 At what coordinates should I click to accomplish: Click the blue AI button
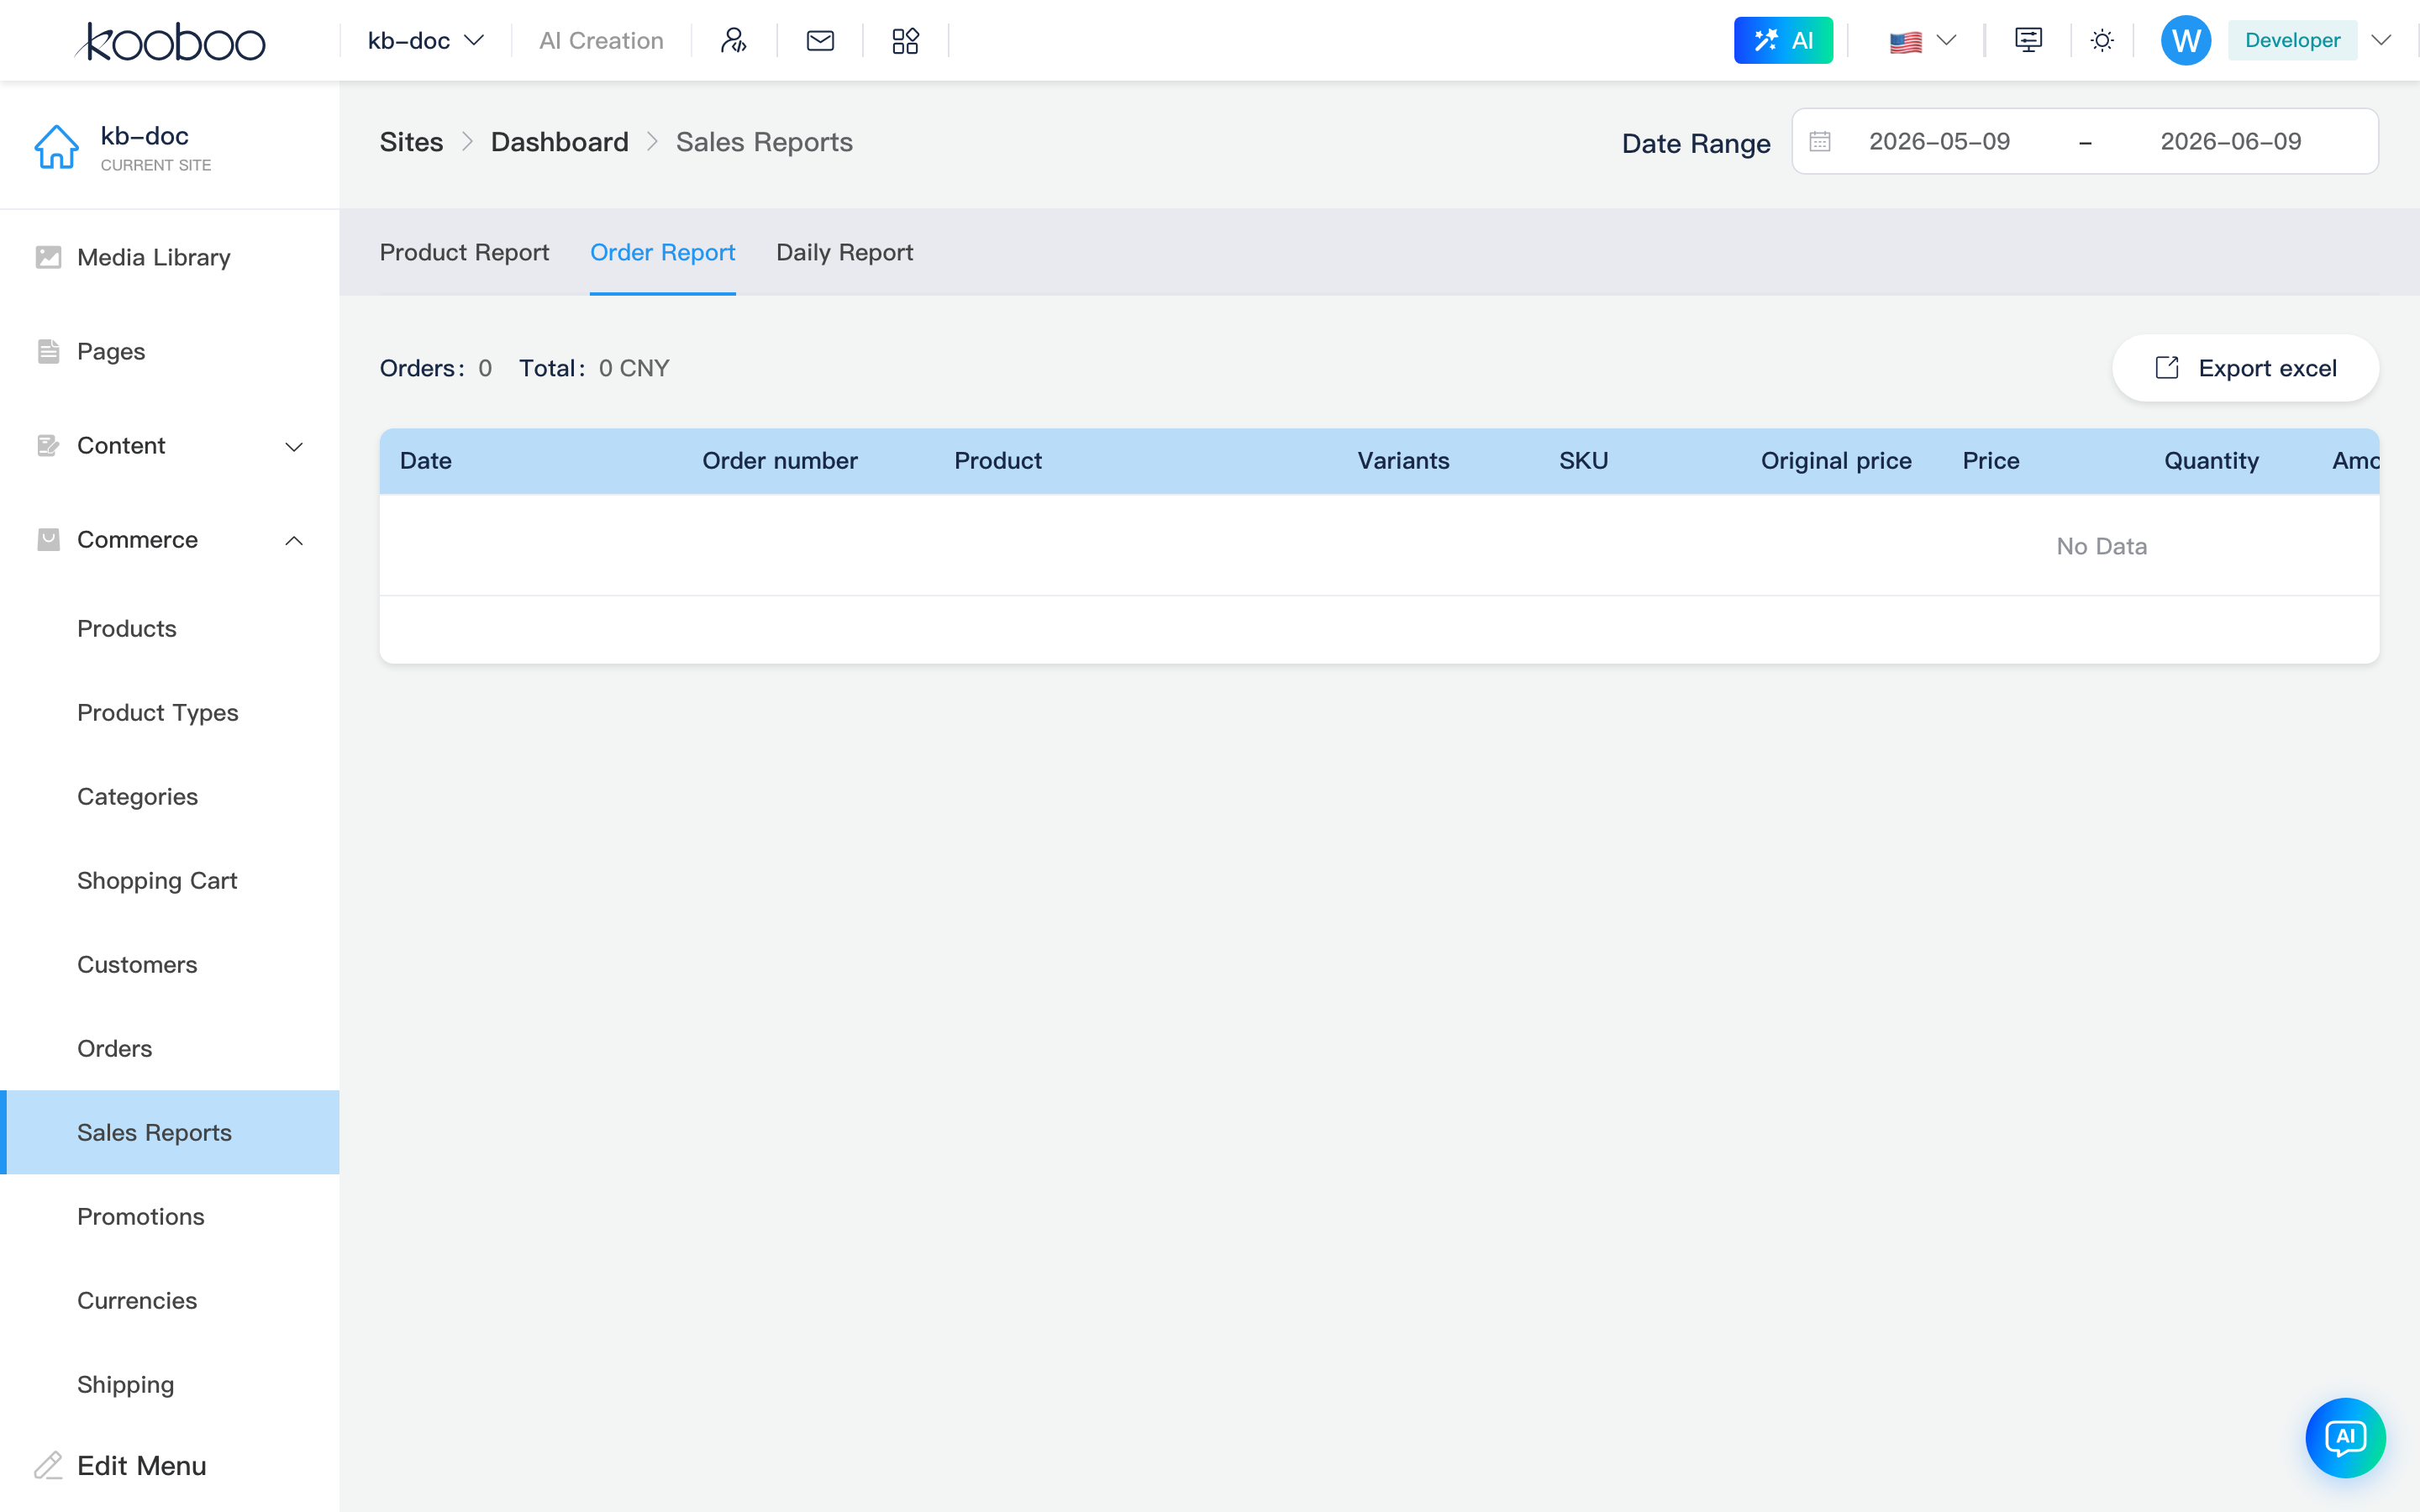click(1783, 41)
